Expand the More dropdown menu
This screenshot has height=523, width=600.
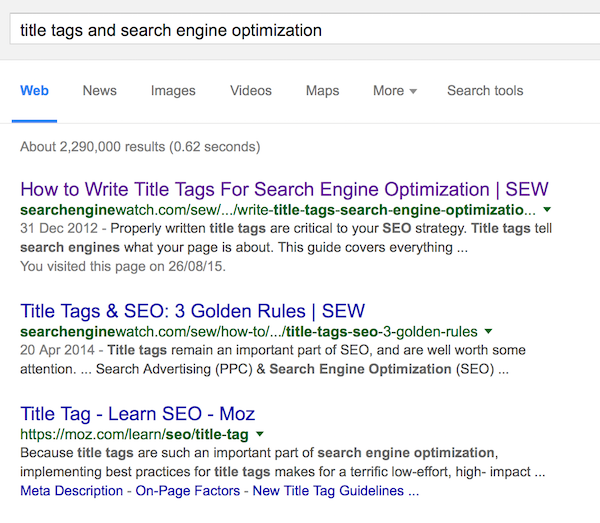(394, 91)
